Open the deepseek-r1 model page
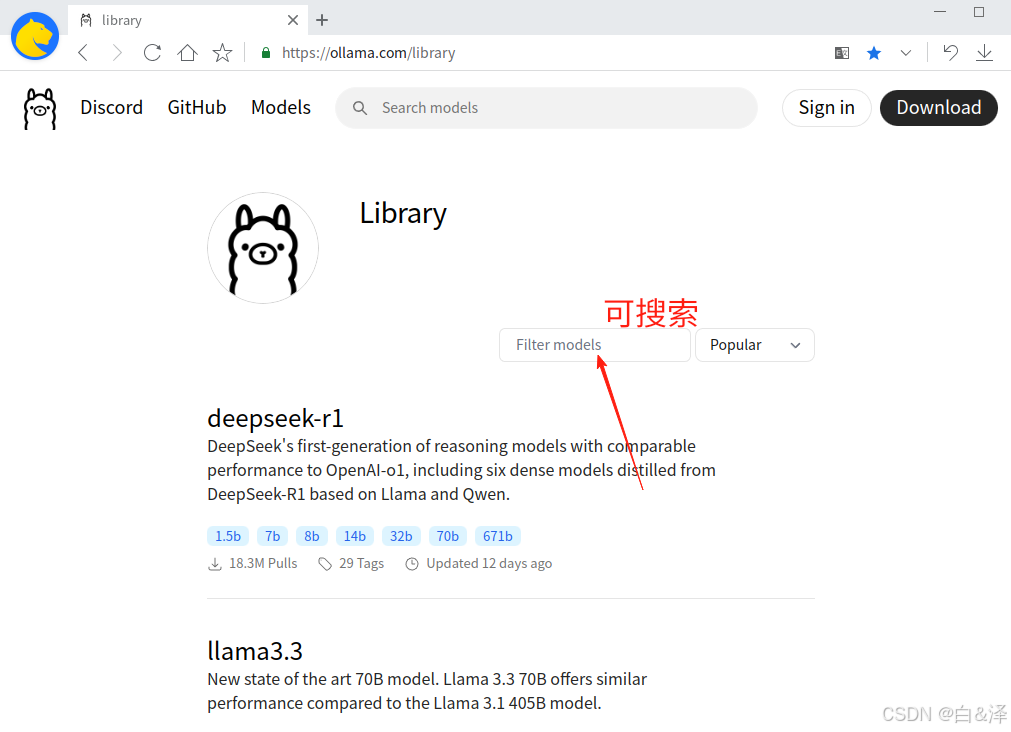The image size is (1011, 732). tap(275, 419)
